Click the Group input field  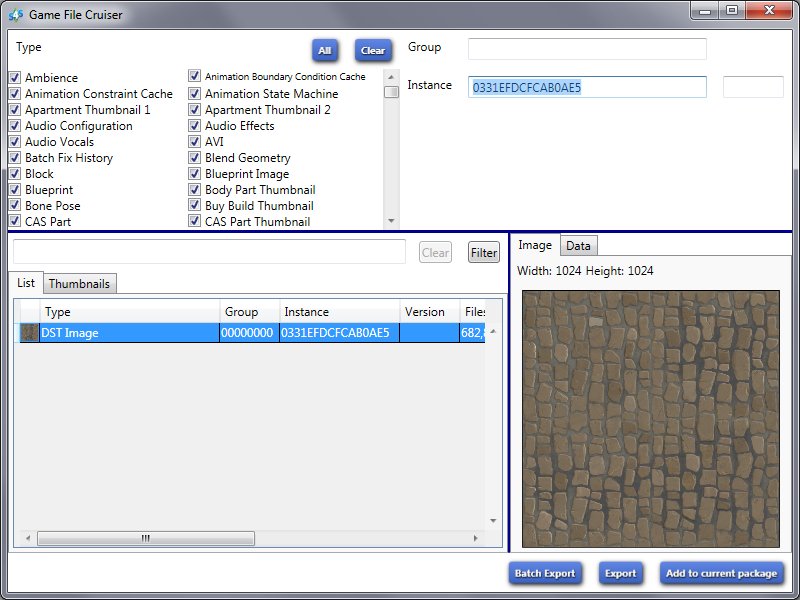coord(587,49)
